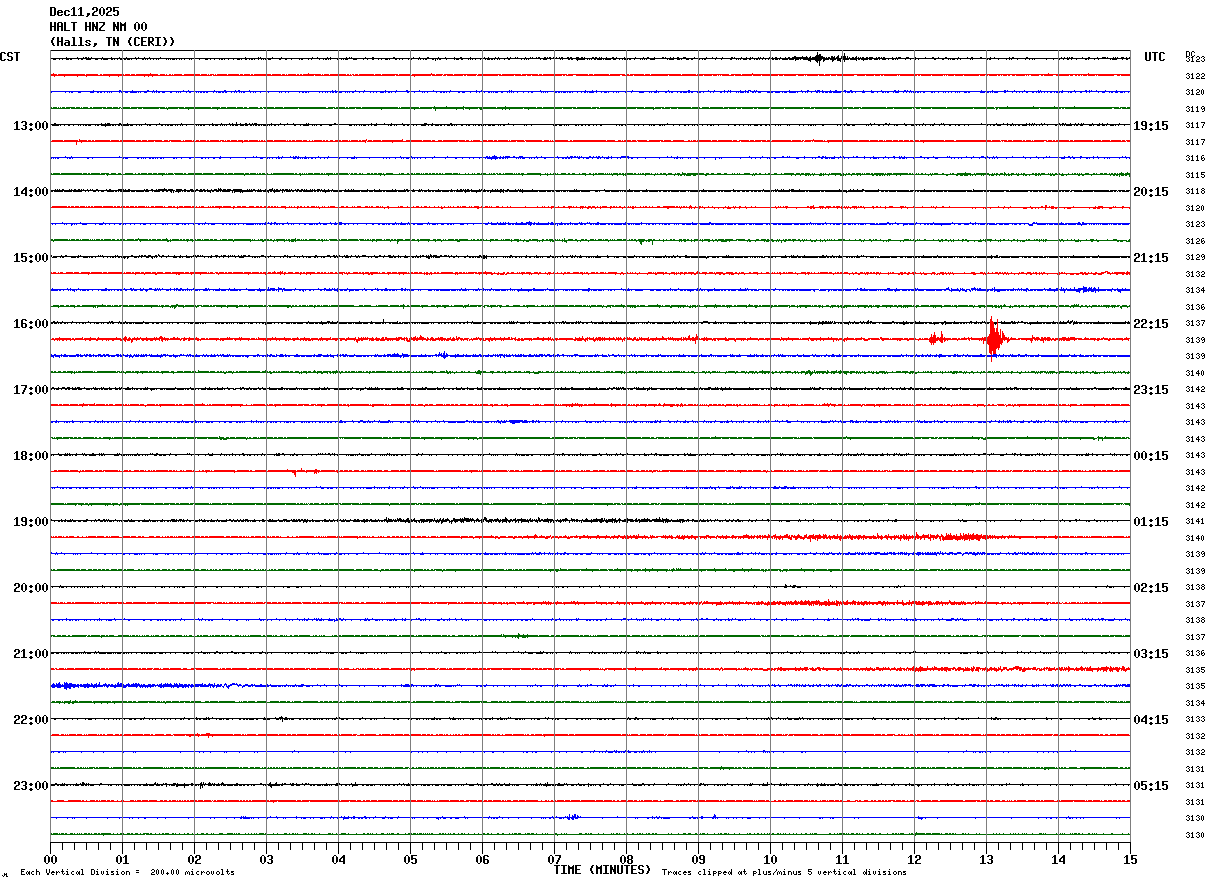This screenshot has width=1210, height=886.
Task: Click the CST timezone label
Action: point(10,57)
